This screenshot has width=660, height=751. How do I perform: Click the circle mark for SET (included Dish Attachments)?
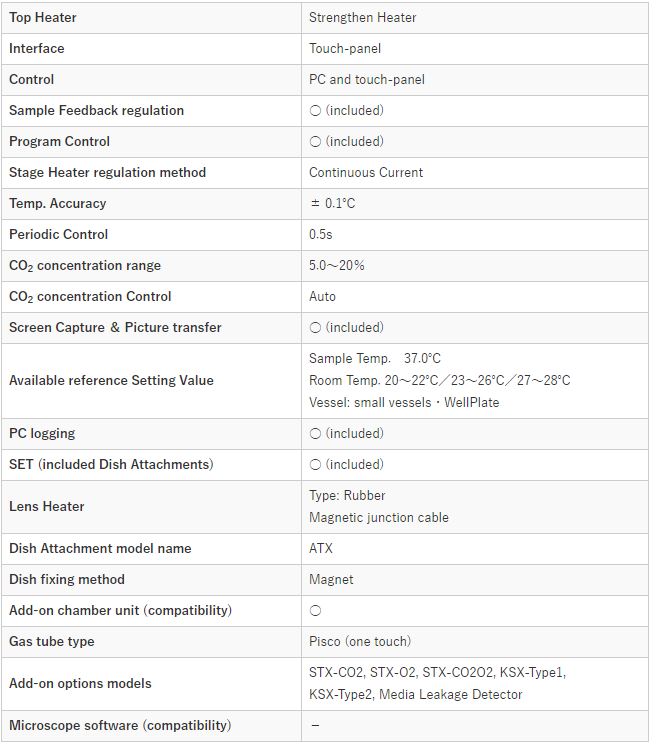pyautogui.click(x=316, y=464)
